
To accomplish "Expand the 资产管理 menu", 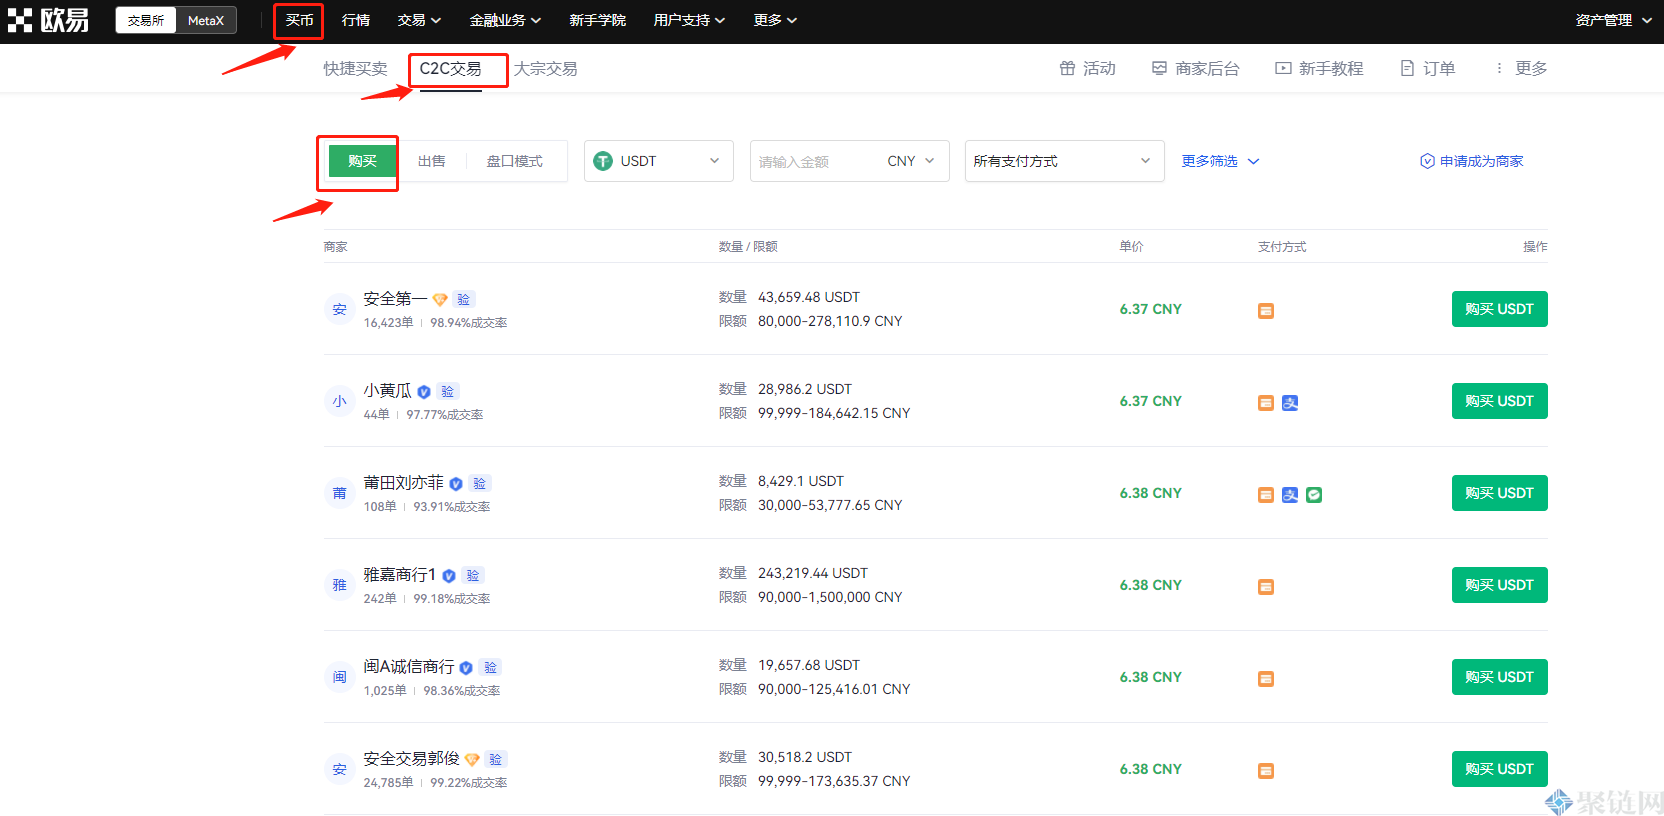I will pyautogui.click(x=1613, y=20).
